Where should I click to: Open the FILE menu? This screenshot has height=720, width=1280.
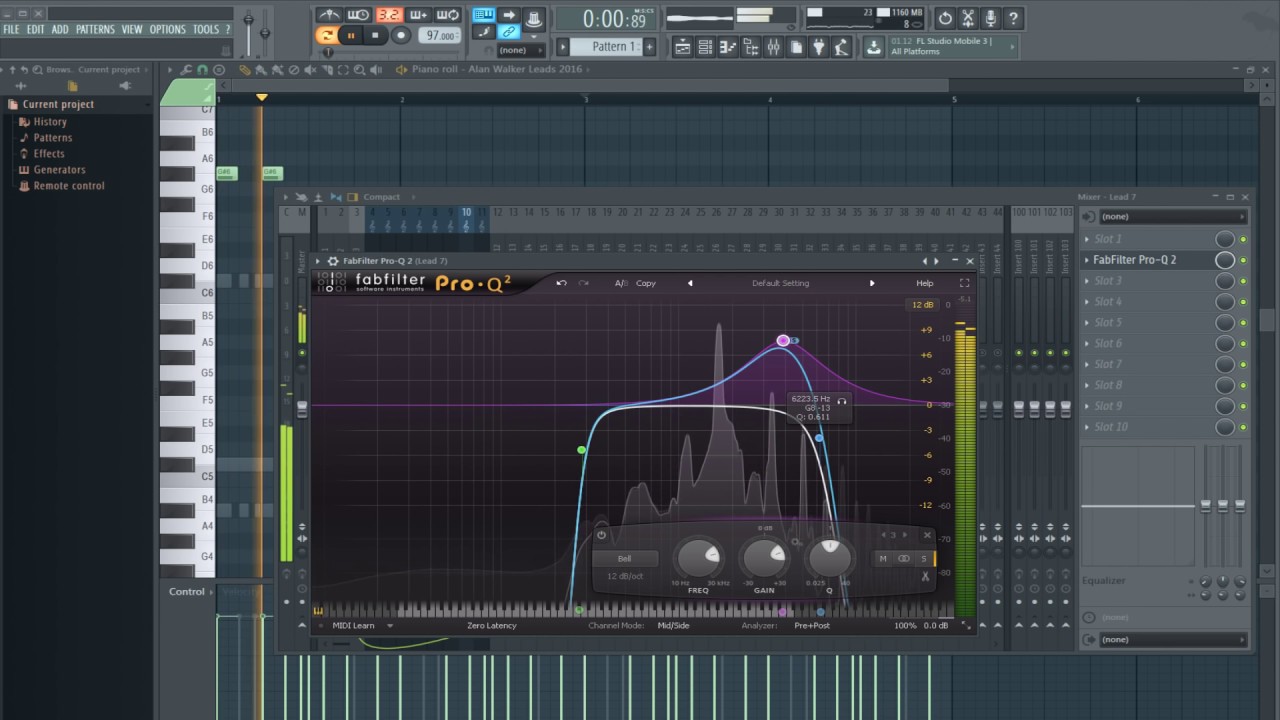tap(11, 30)
